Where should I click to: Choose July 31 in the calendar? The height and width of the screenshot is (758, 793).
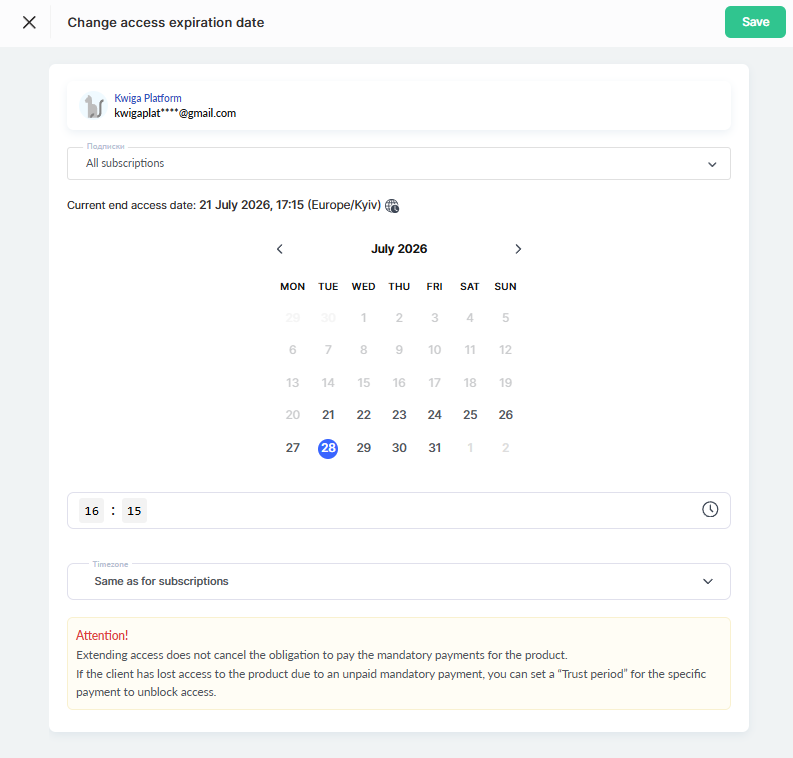pyautogui.click(x=434, y=448)
